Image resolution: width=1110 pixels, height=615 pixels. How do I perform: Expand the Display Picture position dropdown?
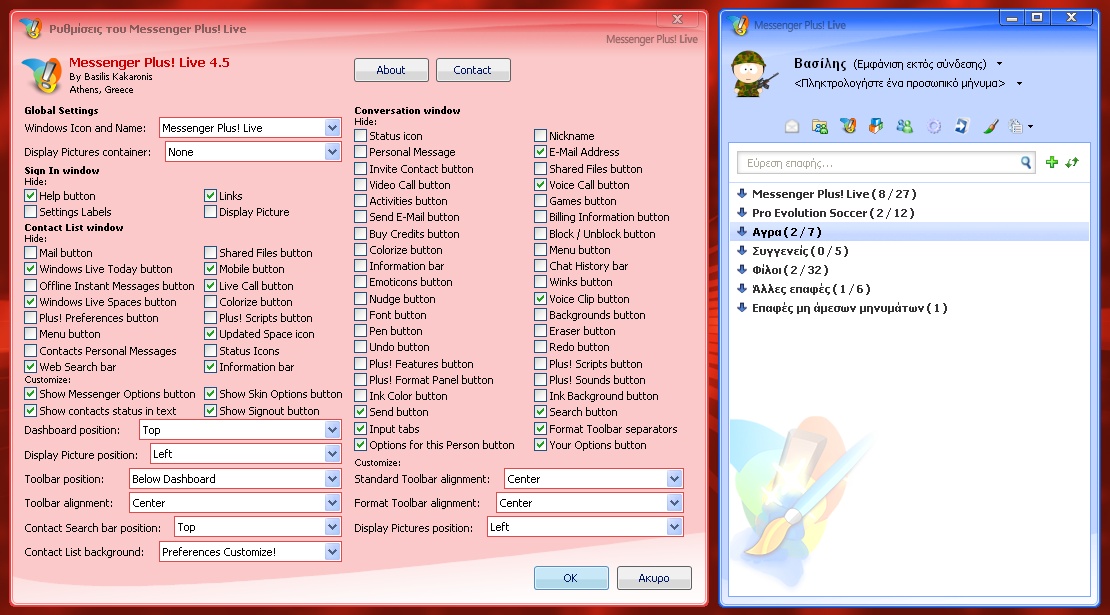point(246,454)
